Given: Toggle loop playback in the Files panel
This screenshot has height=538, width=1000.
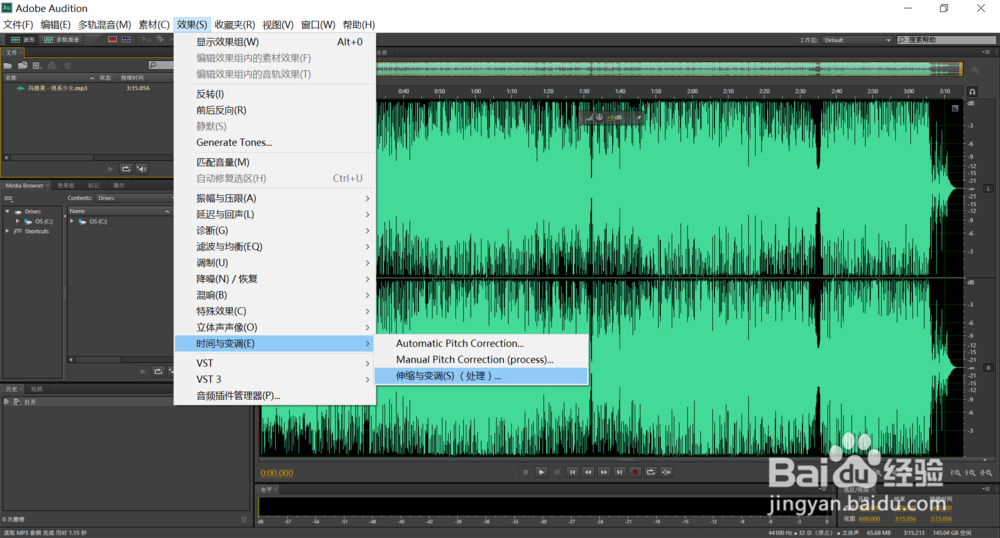Looking at the screenshot, I should [126, 169].
